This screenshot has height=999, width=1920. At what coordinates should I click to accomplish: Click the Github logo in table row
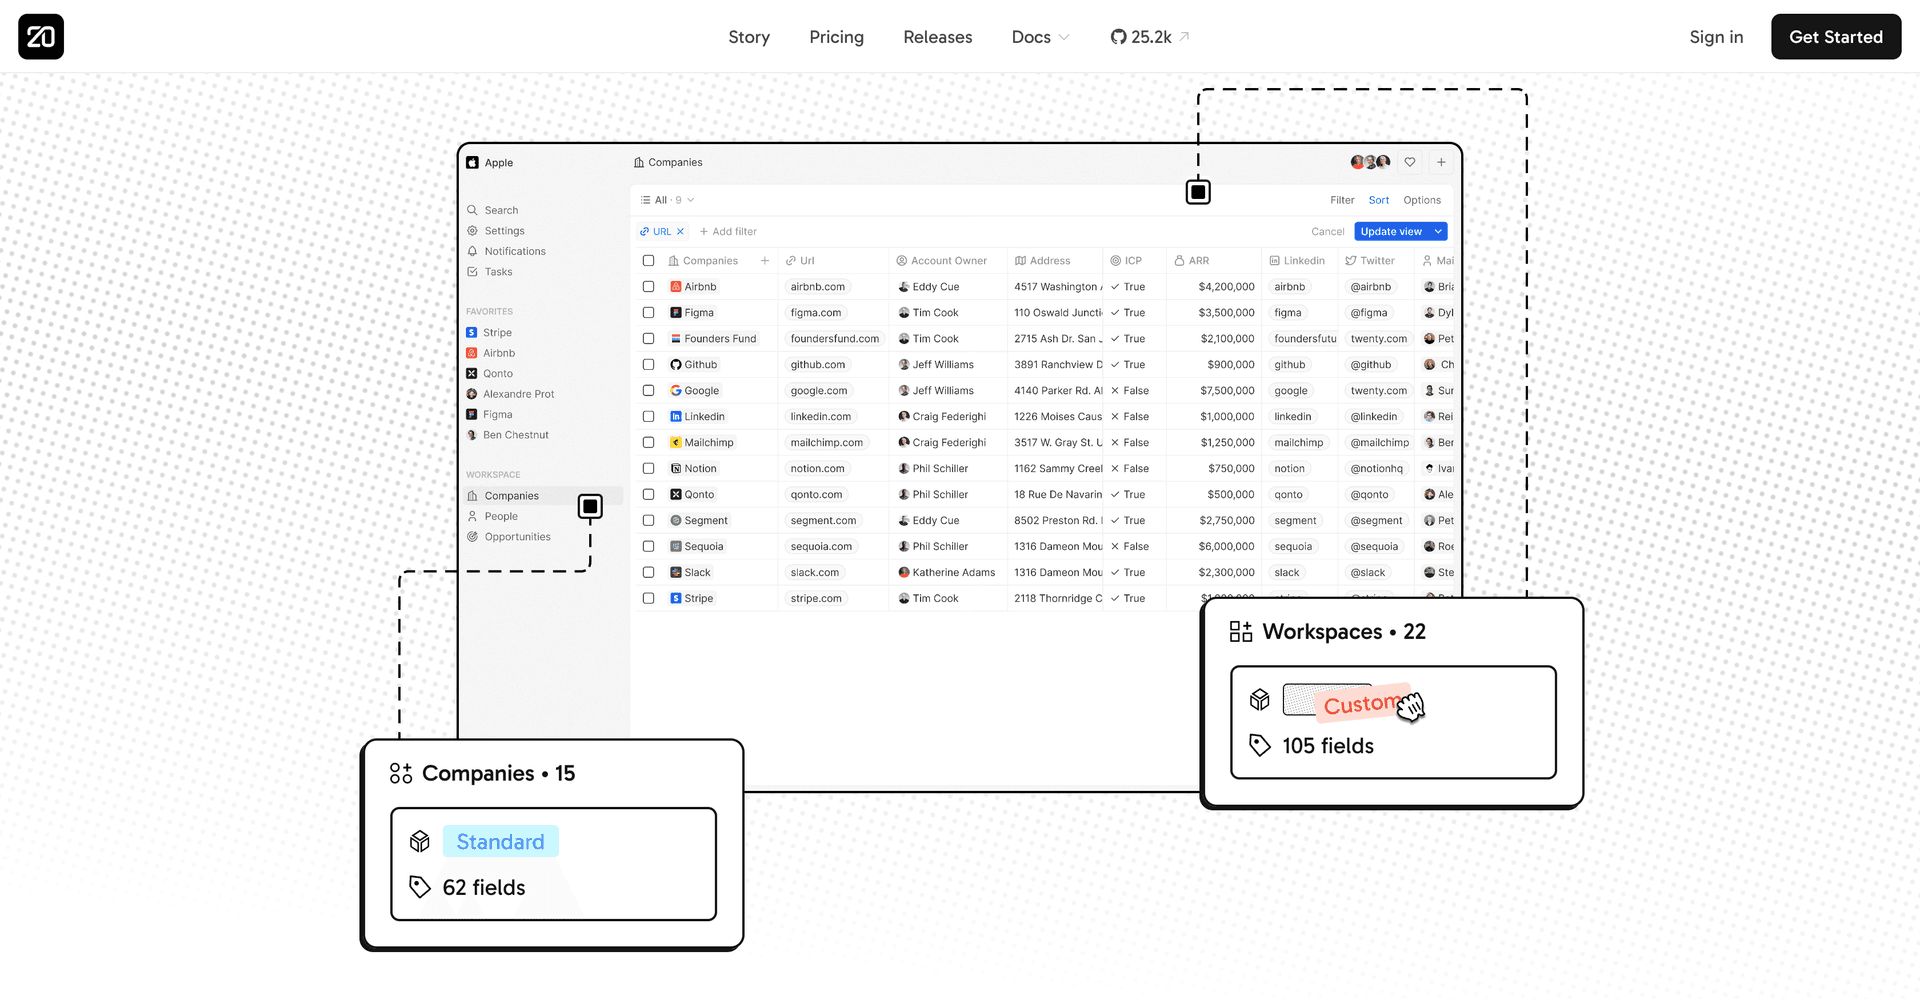(x=676, y=365)
